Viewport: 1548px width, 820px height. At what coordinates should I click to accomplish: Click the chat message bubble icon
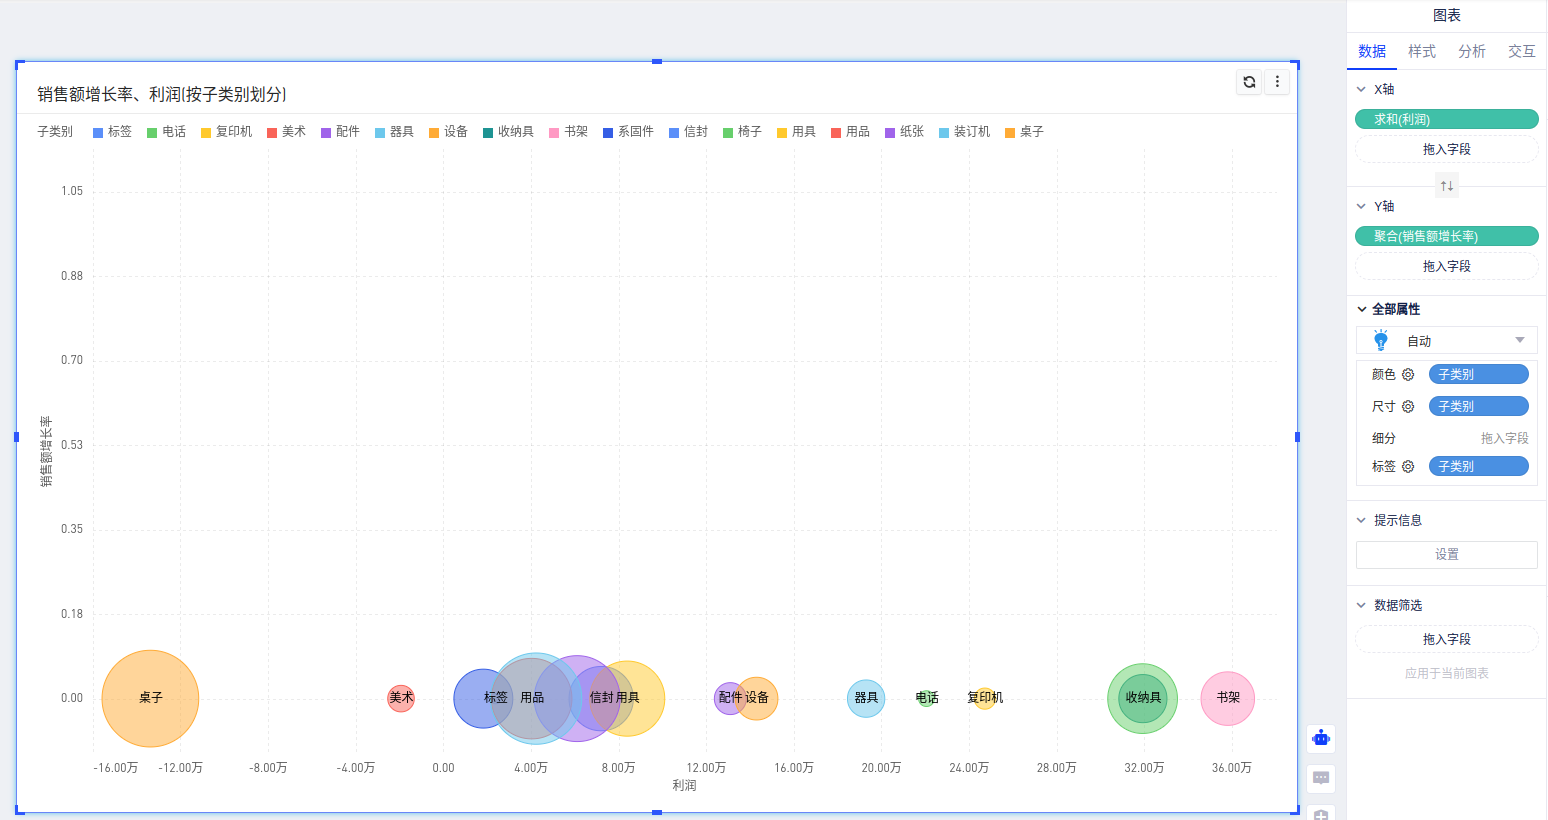[1321, 778]
